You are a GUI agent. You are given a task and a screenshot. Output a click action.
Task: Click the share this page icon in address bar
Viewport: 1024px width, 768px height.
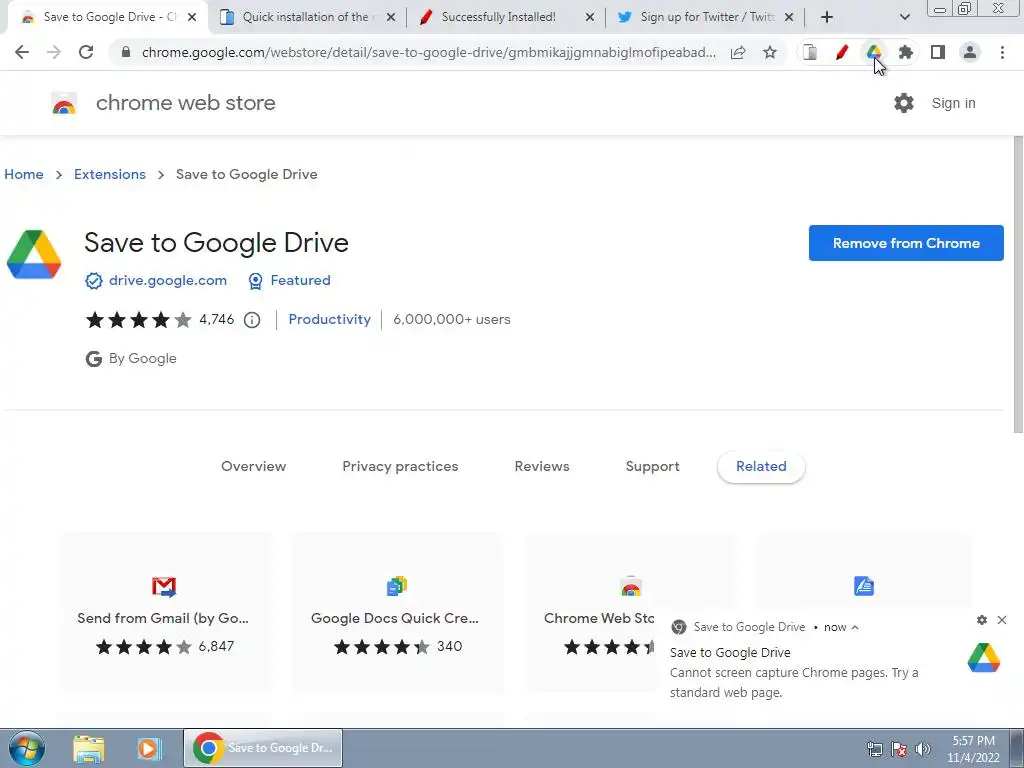click(x=738, y=52)
